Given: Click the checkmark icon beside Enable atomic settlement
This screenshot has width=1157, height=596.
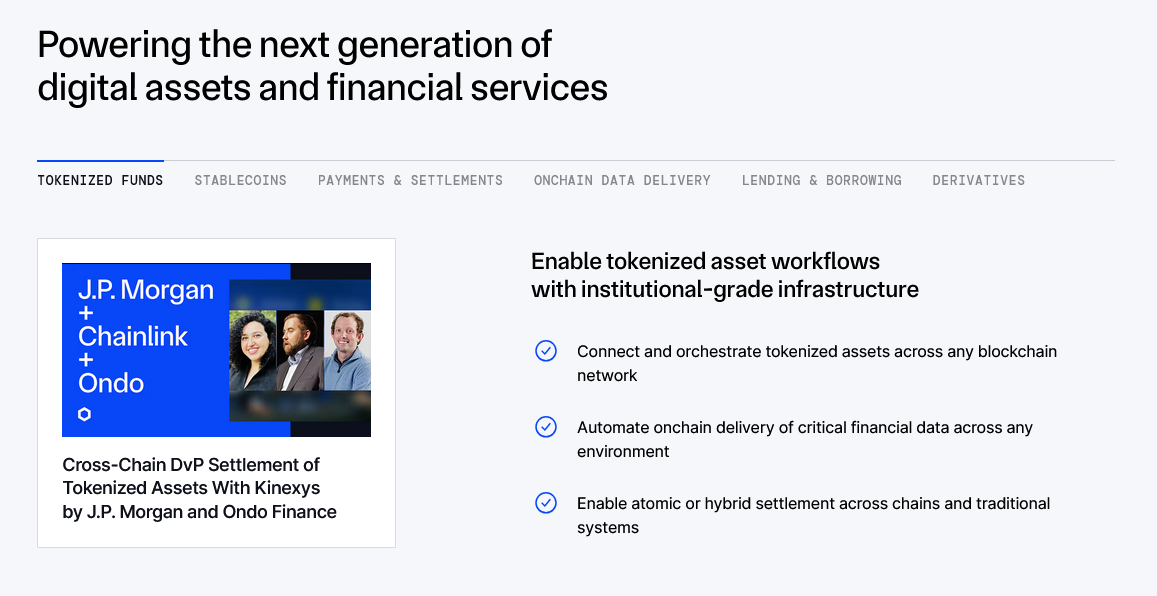Looking at the screenshot, I should pos(546,502).
